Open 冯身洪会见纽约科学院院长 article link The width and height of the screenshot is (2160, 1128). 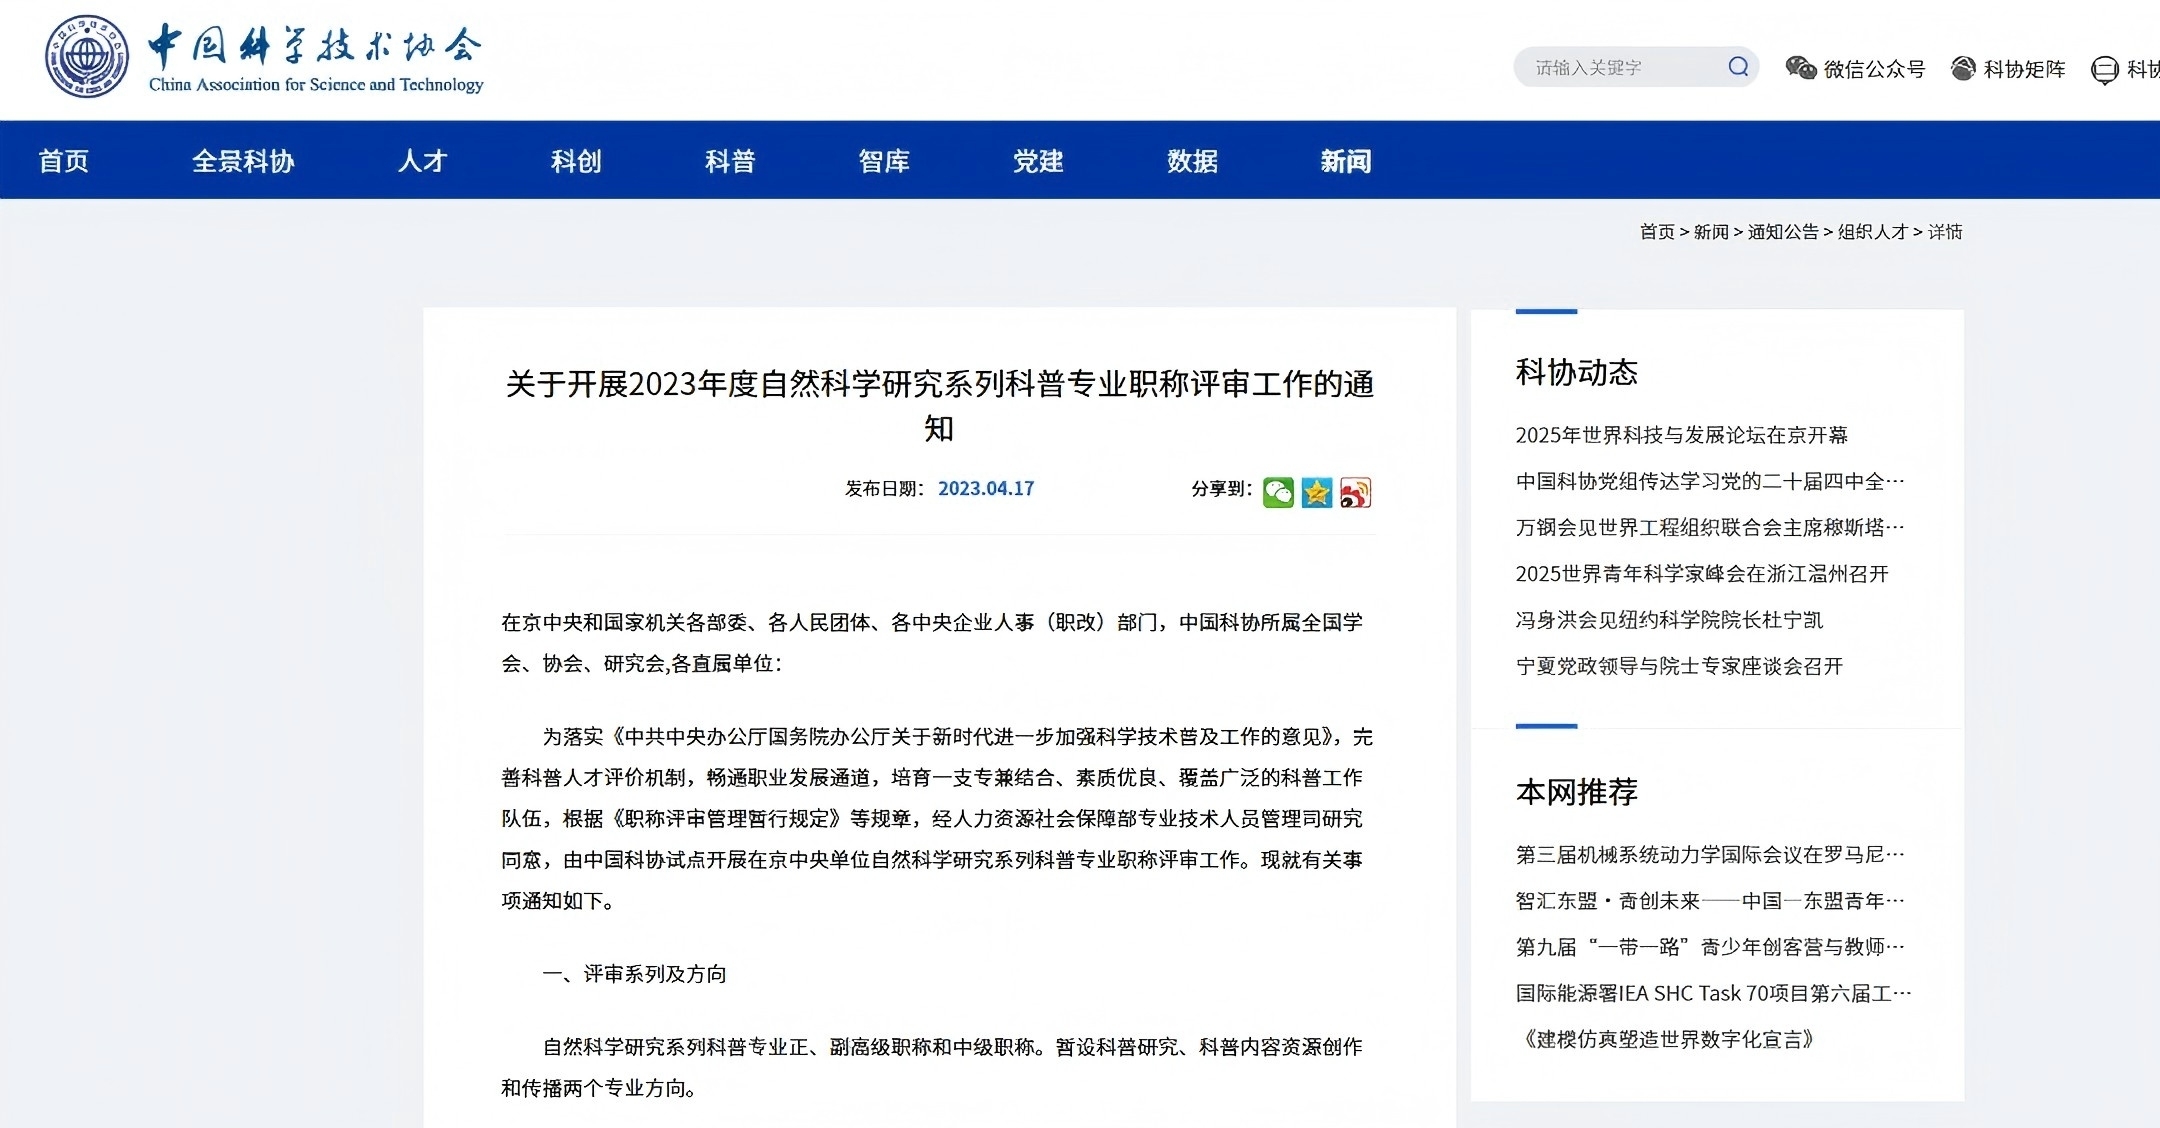1669,620
